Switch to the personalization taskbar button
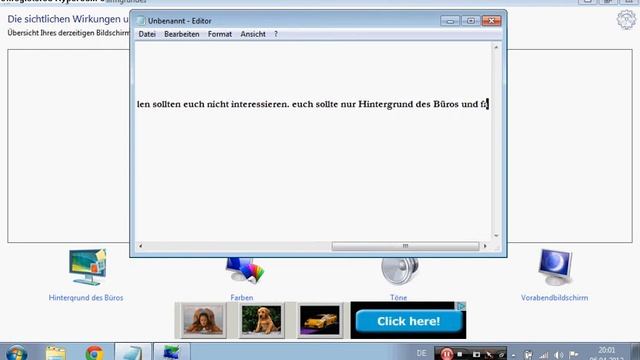 point(171,352)
